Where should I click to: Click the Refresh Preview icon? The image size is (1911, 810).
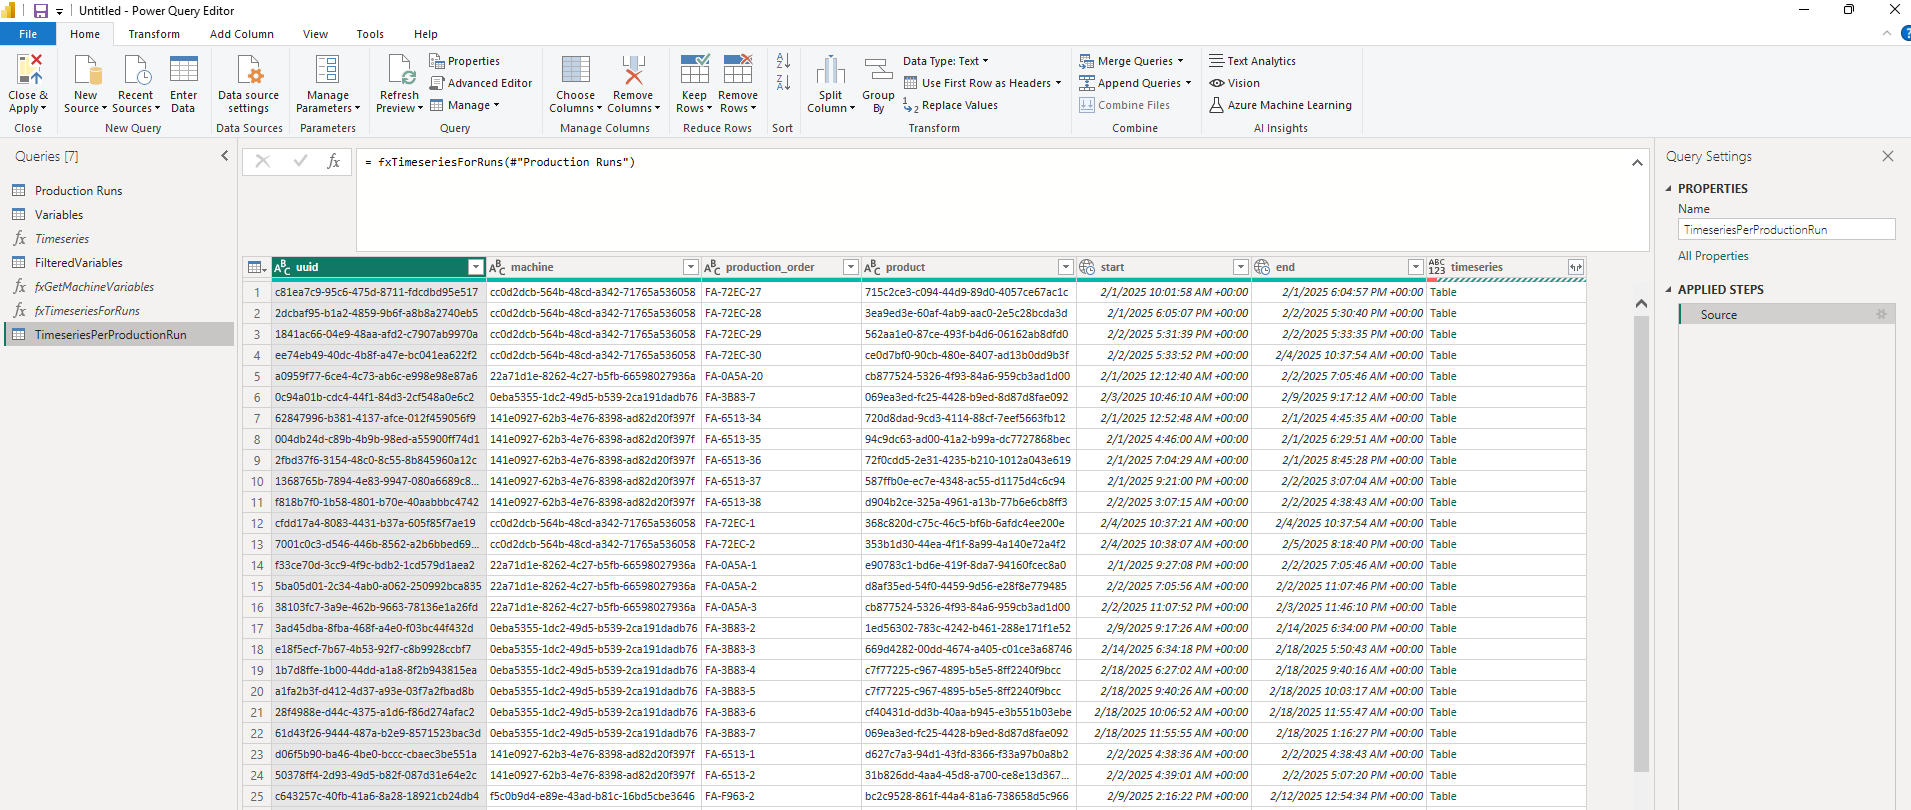click(399, 70)
